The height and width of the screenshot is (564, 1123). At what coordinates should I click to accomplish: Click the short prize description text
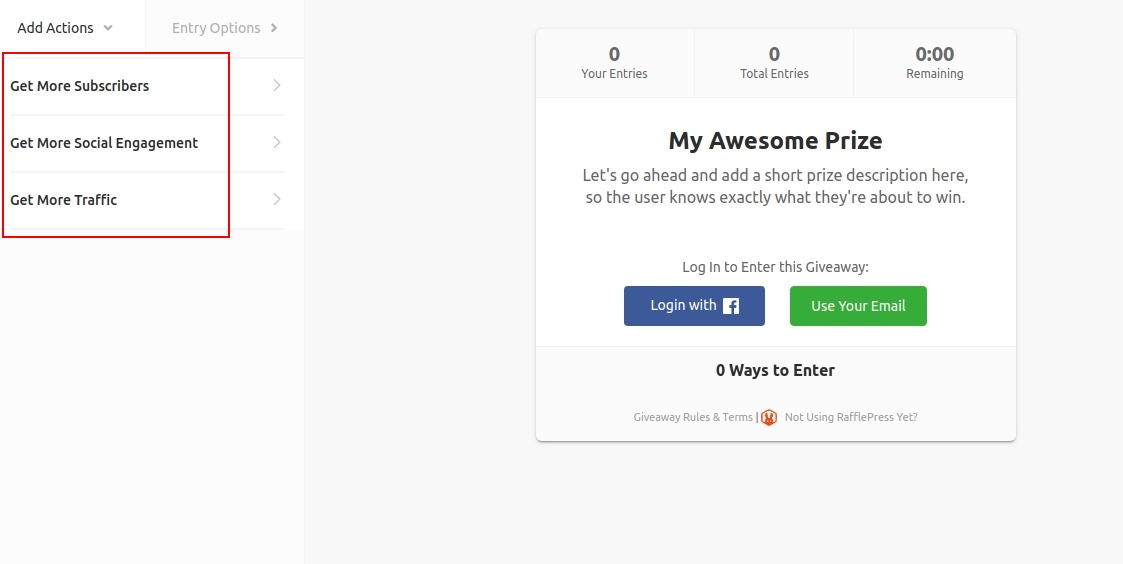(775, 186)
